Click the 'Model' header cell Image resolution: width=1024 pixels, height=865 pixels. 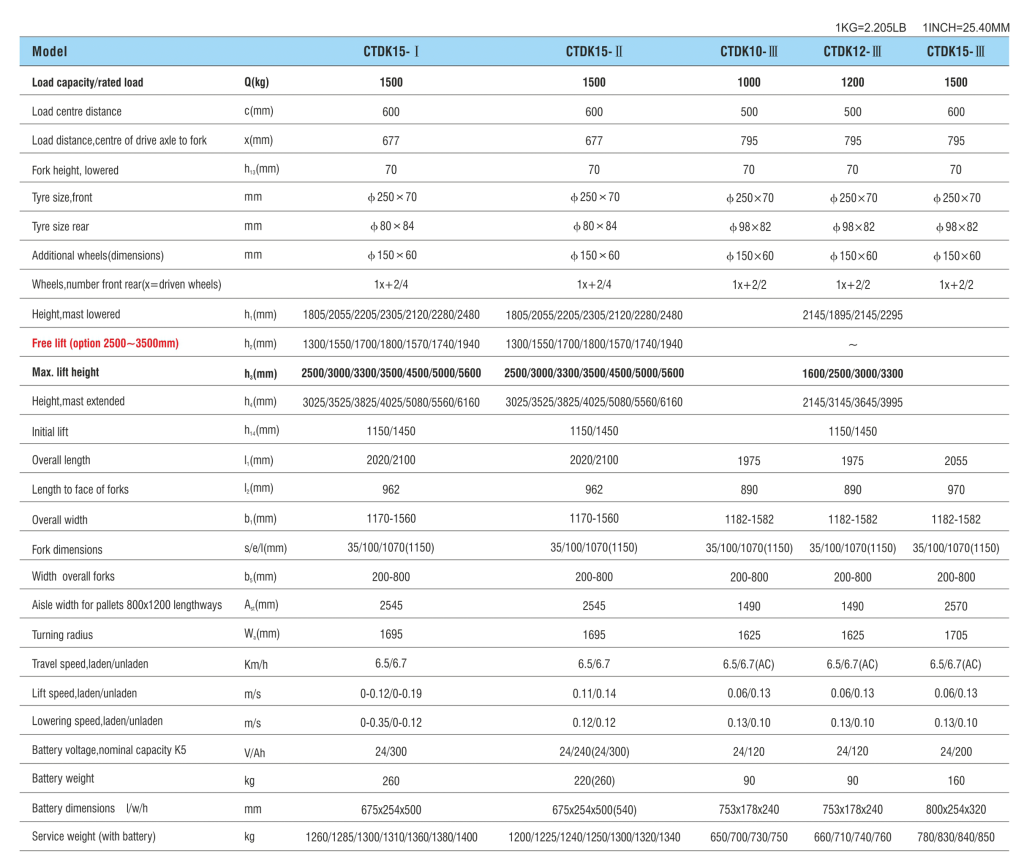(x=50, y=52)
